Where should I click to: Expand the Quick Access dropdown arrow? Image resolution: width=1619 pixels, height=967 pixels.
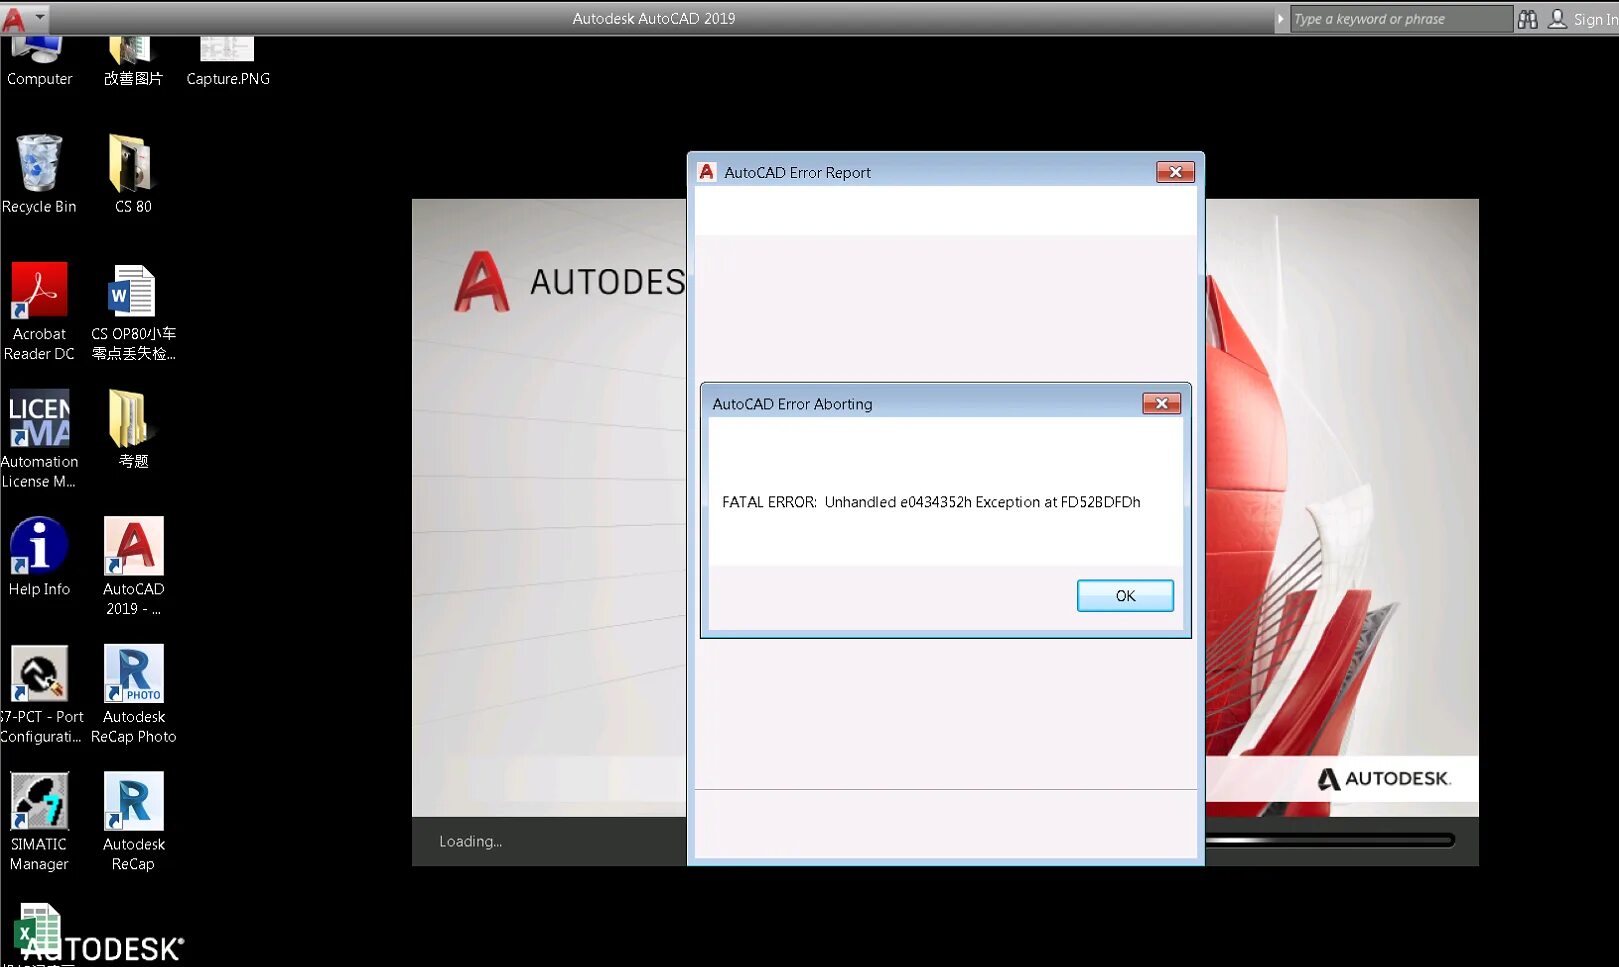click(x=40, y=17)
